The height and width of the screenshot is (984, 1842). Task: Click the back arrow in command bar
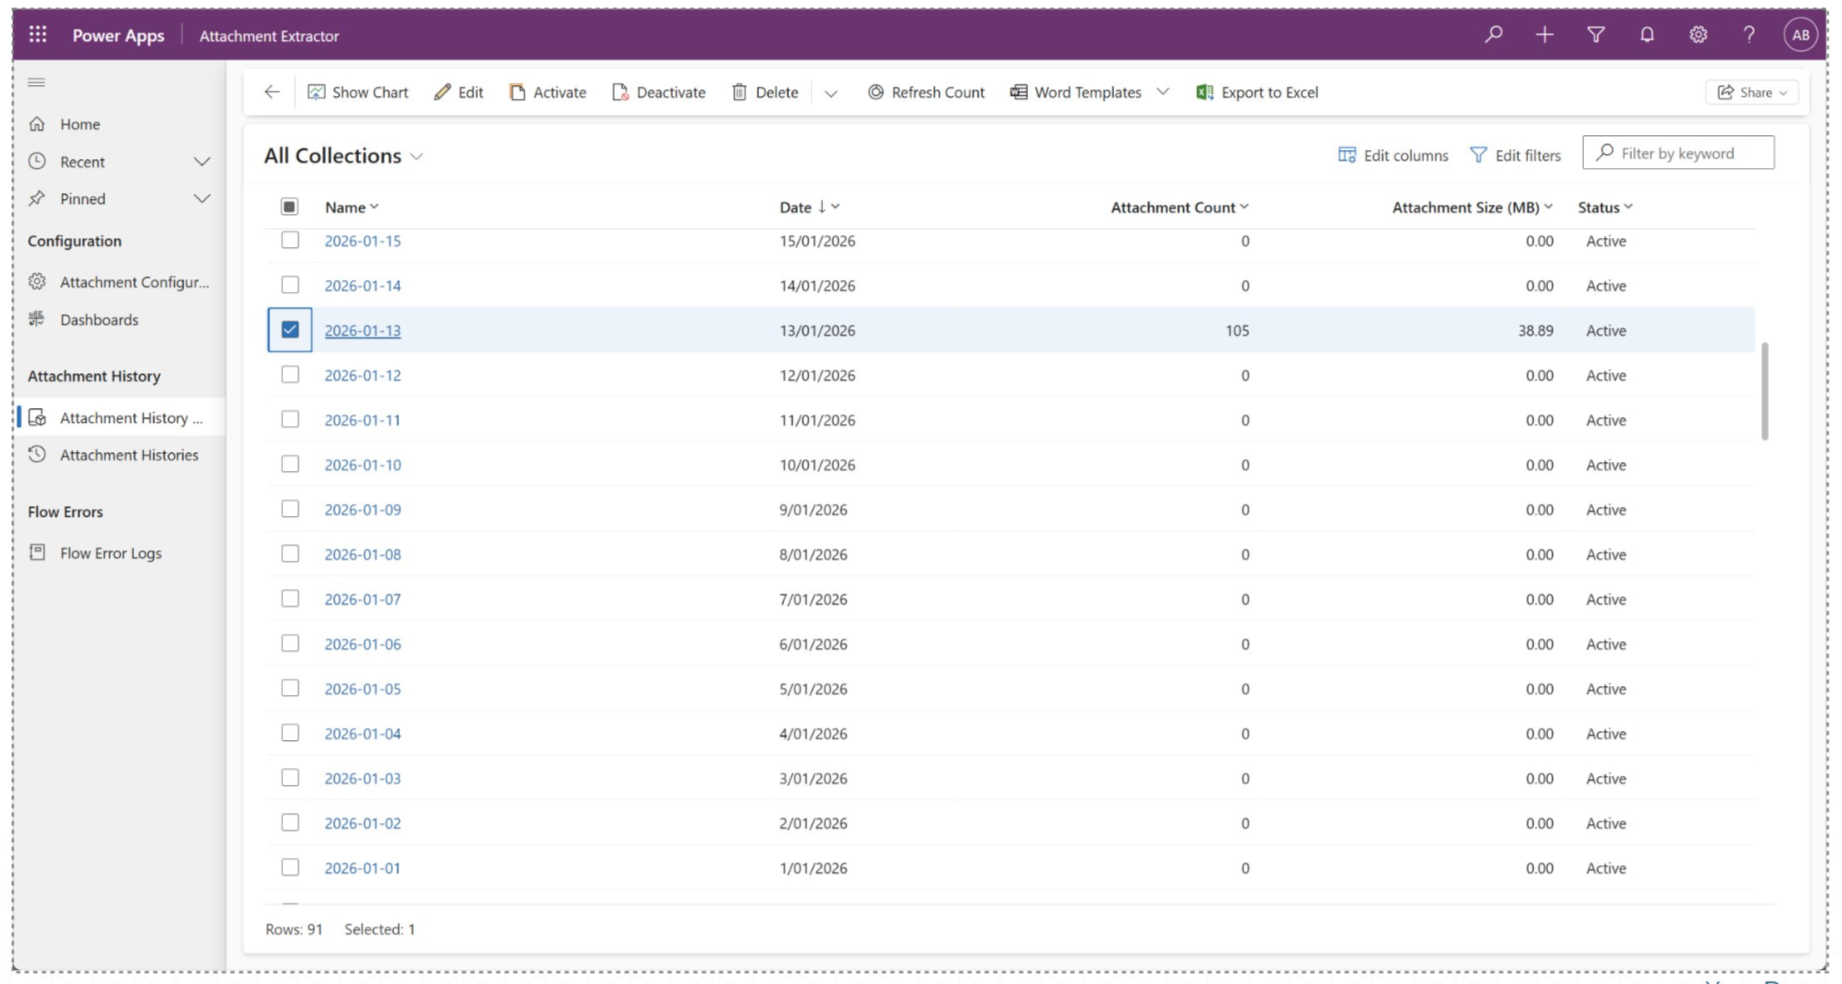point(272,92)
